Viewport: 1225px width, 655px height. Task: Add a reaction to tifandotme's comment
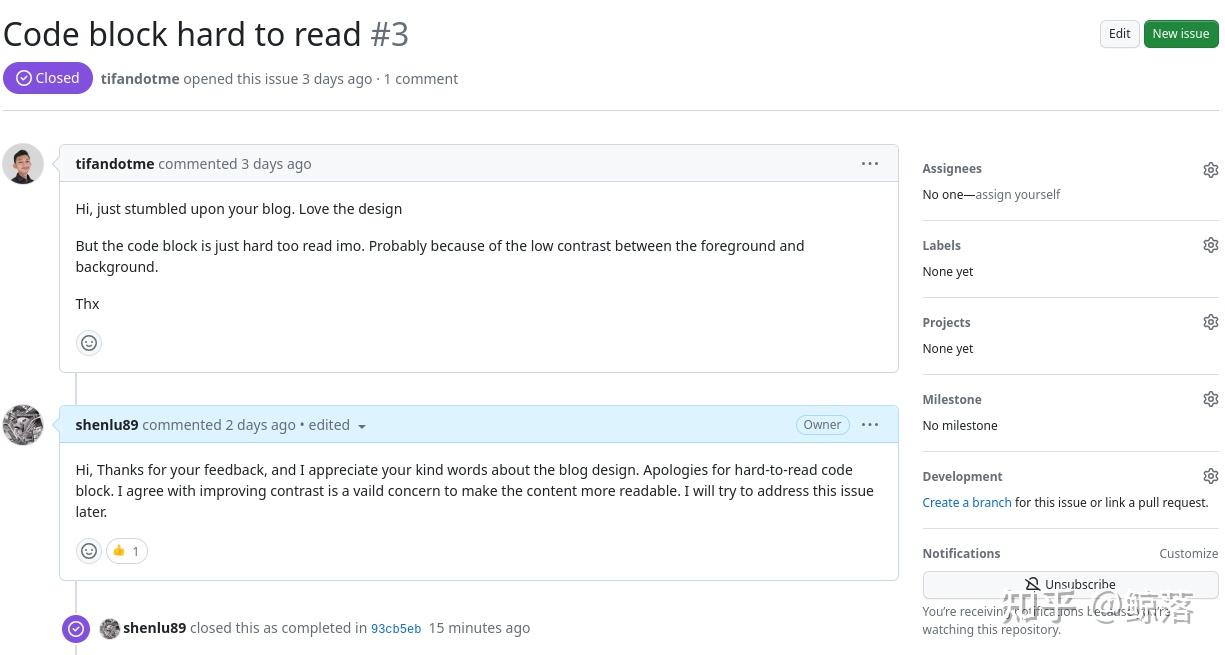point(89,343)
